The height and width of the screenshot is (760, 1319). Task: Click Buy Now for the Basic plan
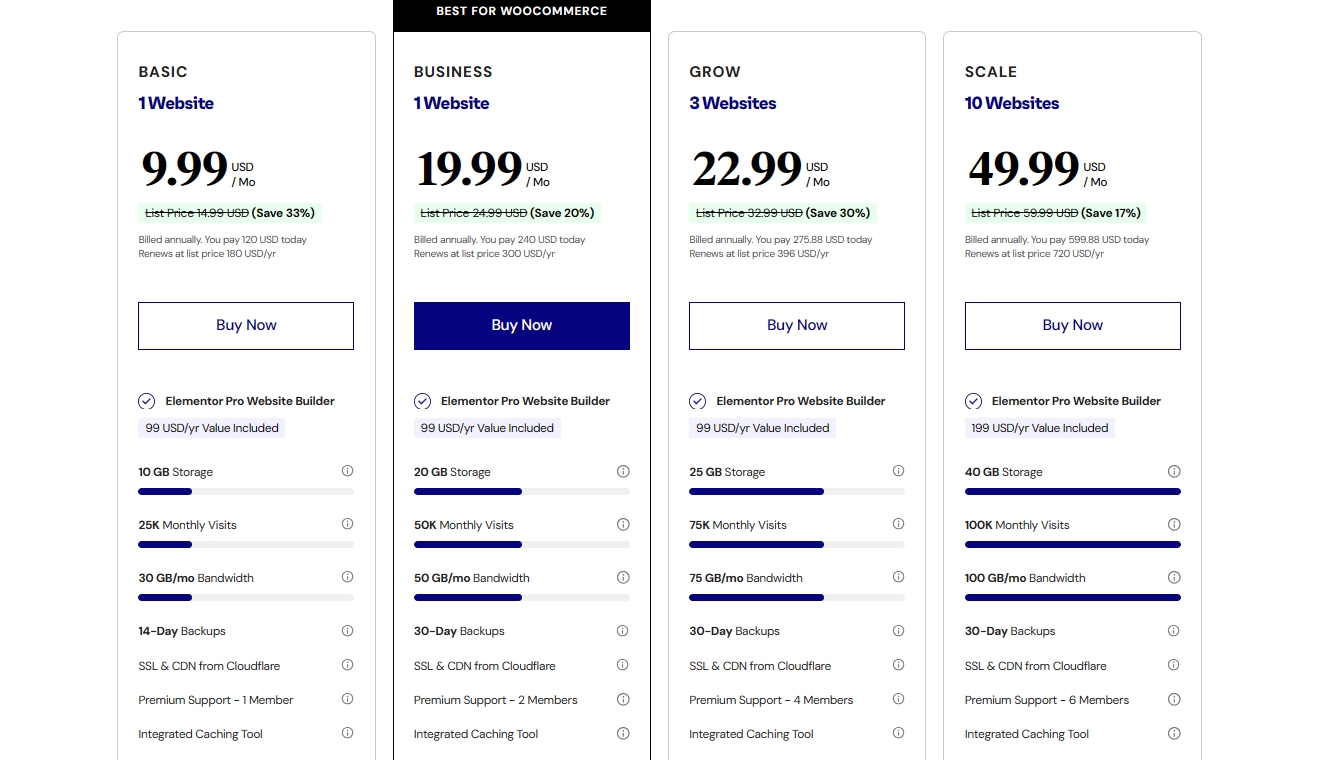coord(246,326)
